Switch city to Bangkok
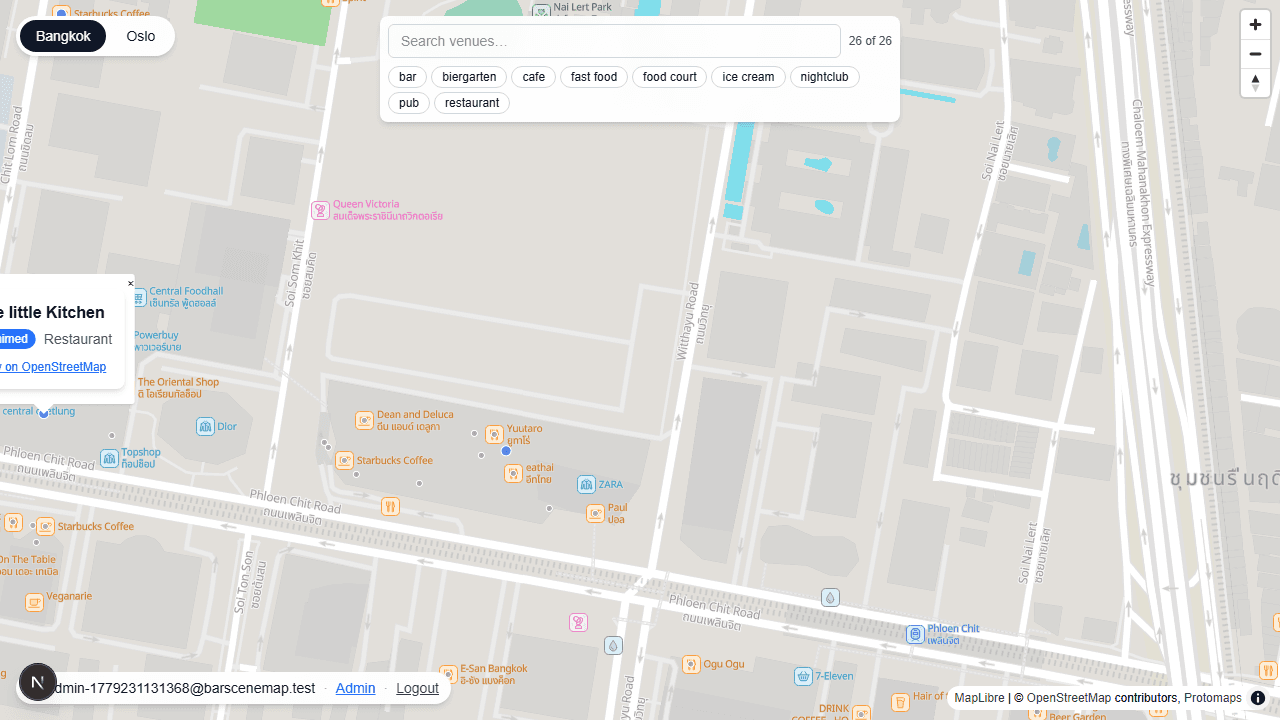 click(x=63, y=37)
